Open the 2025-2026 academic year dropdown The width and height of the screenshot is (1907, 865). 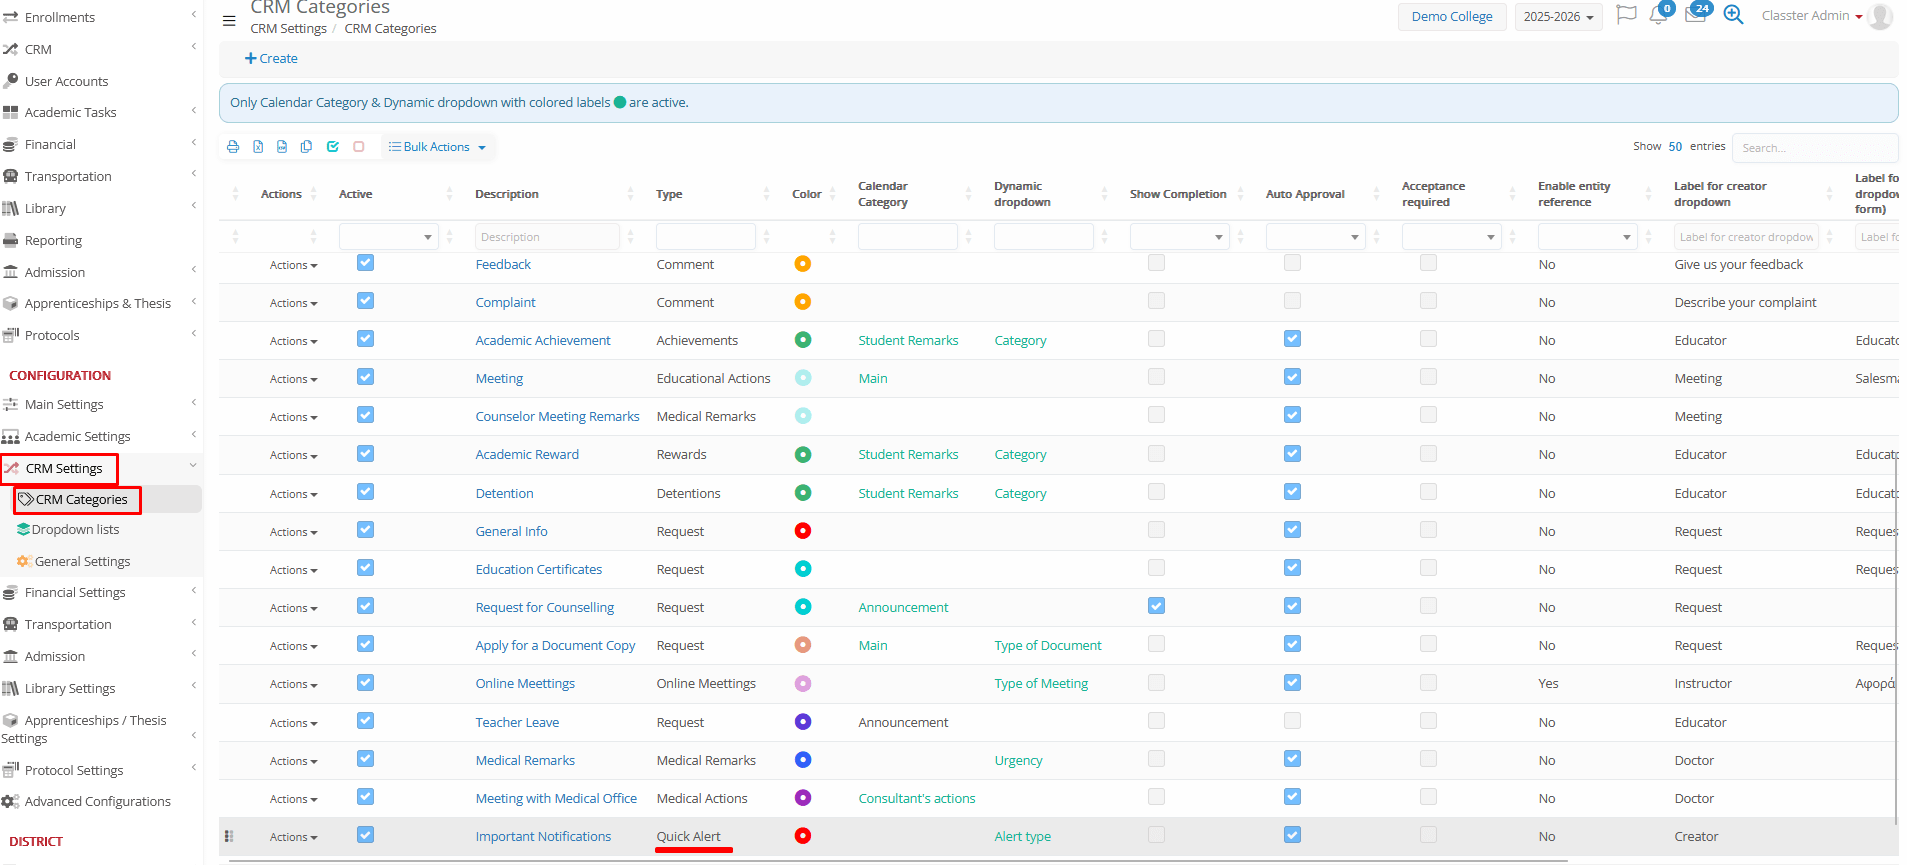(x=1558, y=17)
